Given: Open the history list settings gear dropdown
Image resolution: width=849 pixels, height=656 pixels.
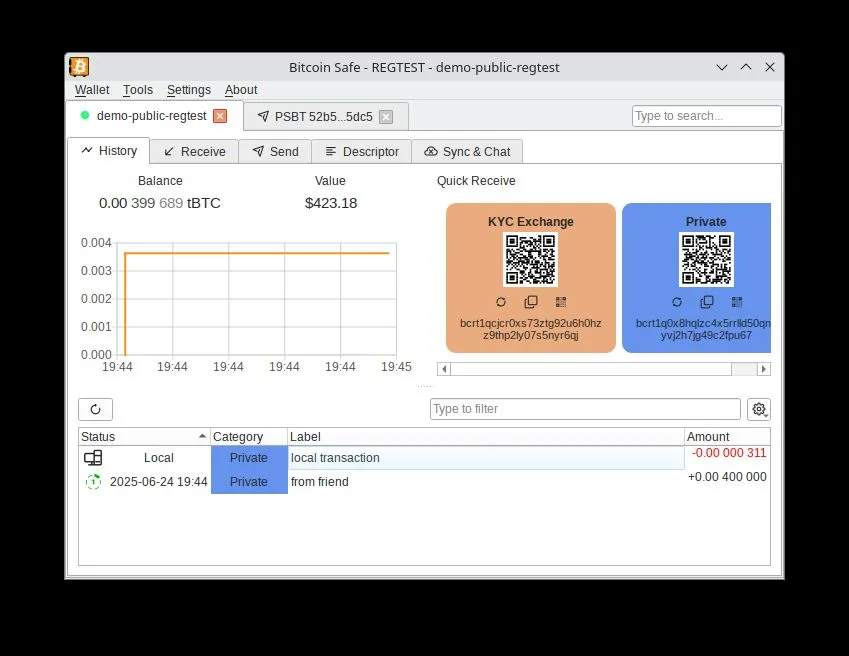Looking at the screenshot, I should click(759, 409).
